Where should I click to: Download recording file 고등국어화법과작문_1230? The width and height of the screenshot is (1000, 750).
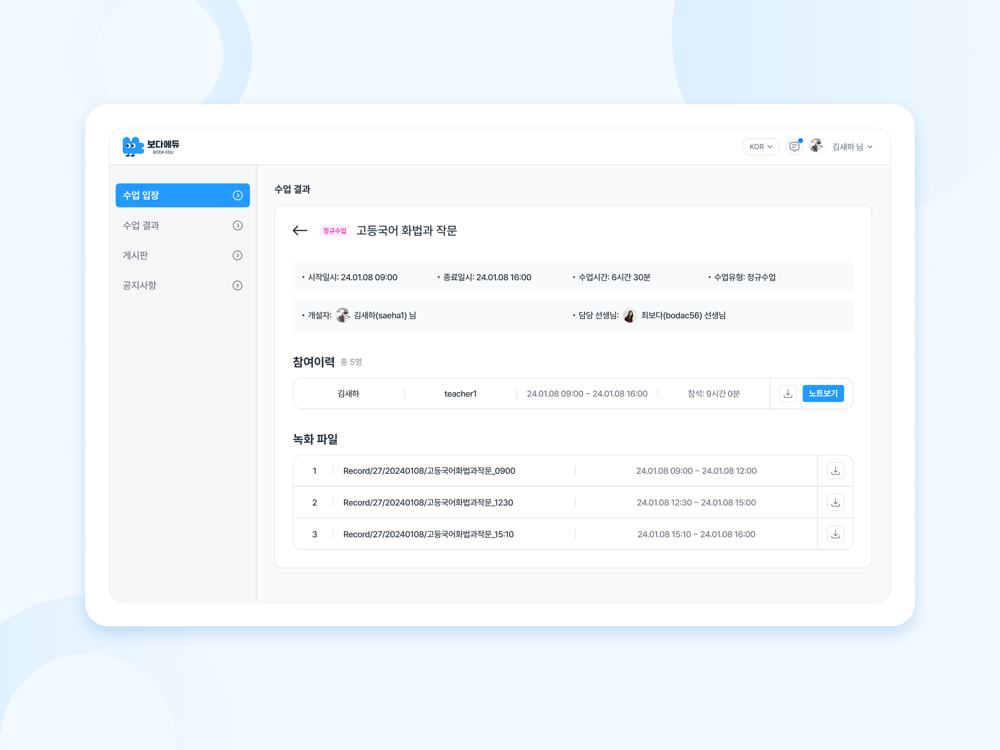click(x=835, y=503)
